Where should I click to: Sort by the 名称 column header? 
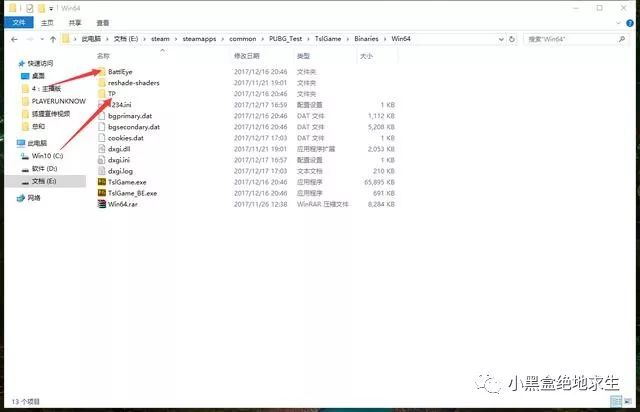point(103,56)
